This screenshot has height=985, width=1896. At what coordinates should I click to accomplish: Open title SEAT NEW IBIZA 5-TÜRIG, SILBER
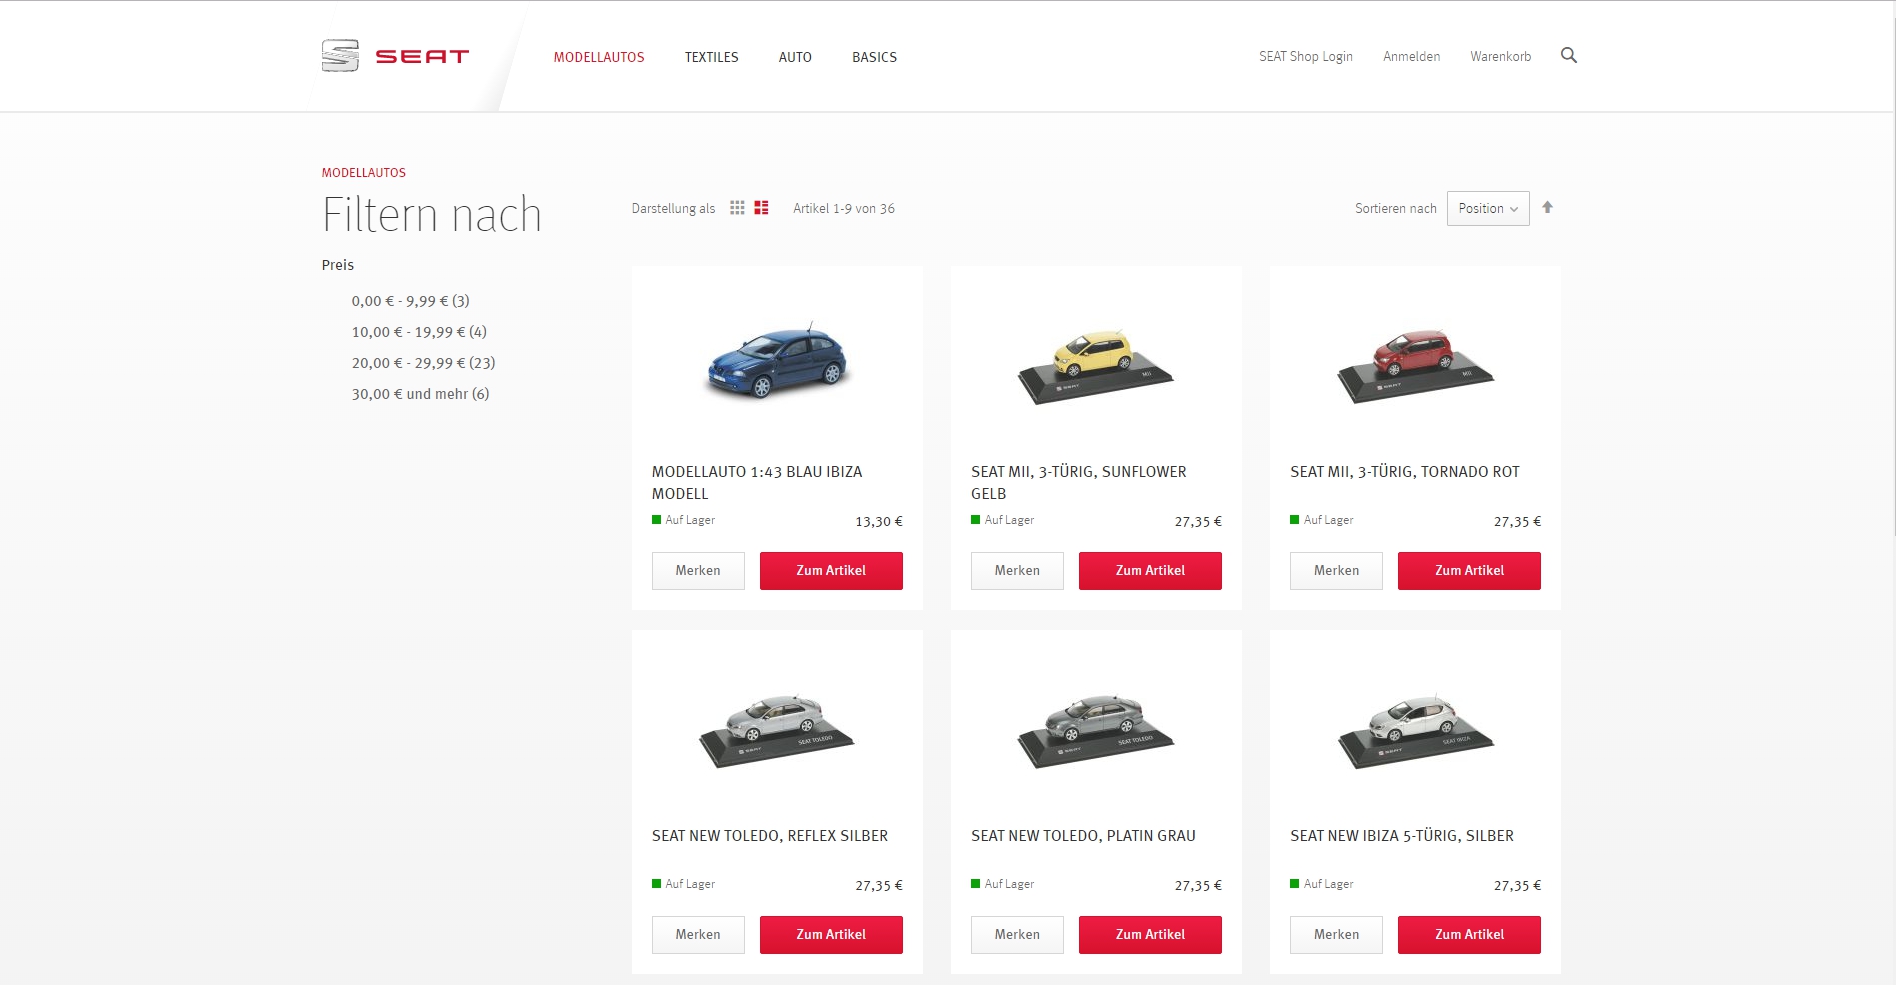tap(1401, 836)
